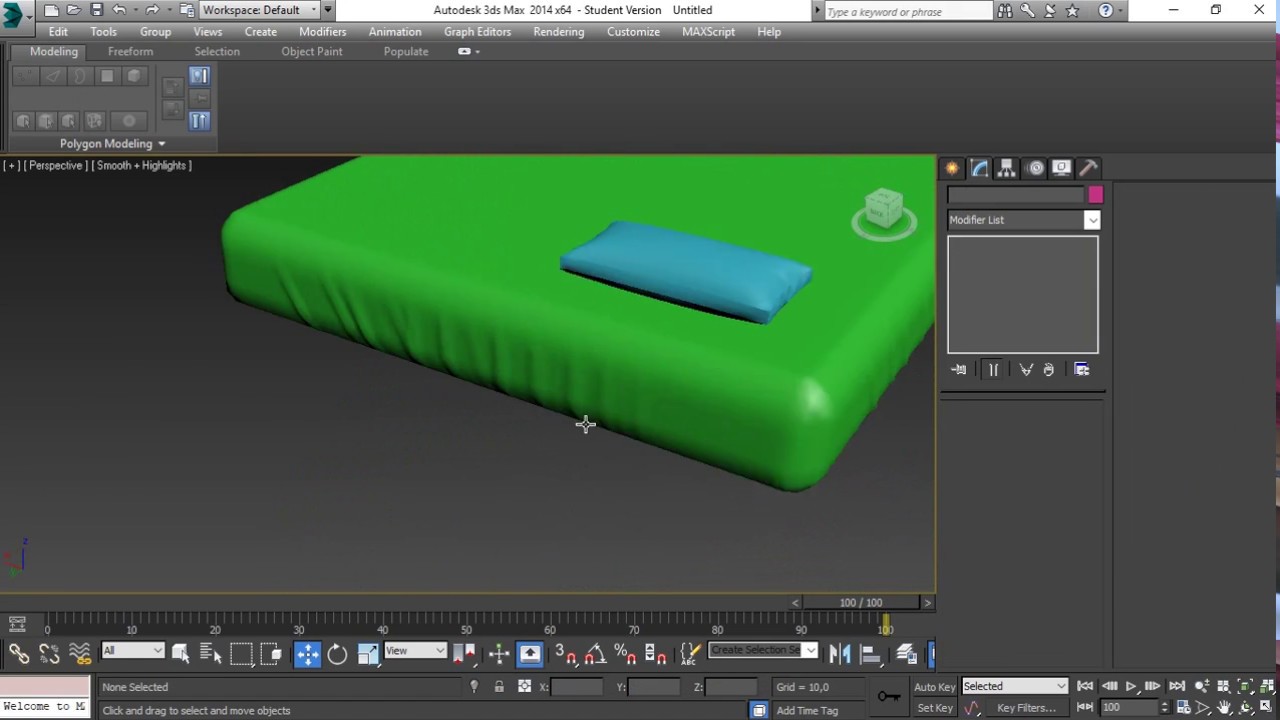The height and width of the screenshot is (720, 1280).
Task: Click the Configure Modifier Sets icon
Action: tap(1082, 370)
